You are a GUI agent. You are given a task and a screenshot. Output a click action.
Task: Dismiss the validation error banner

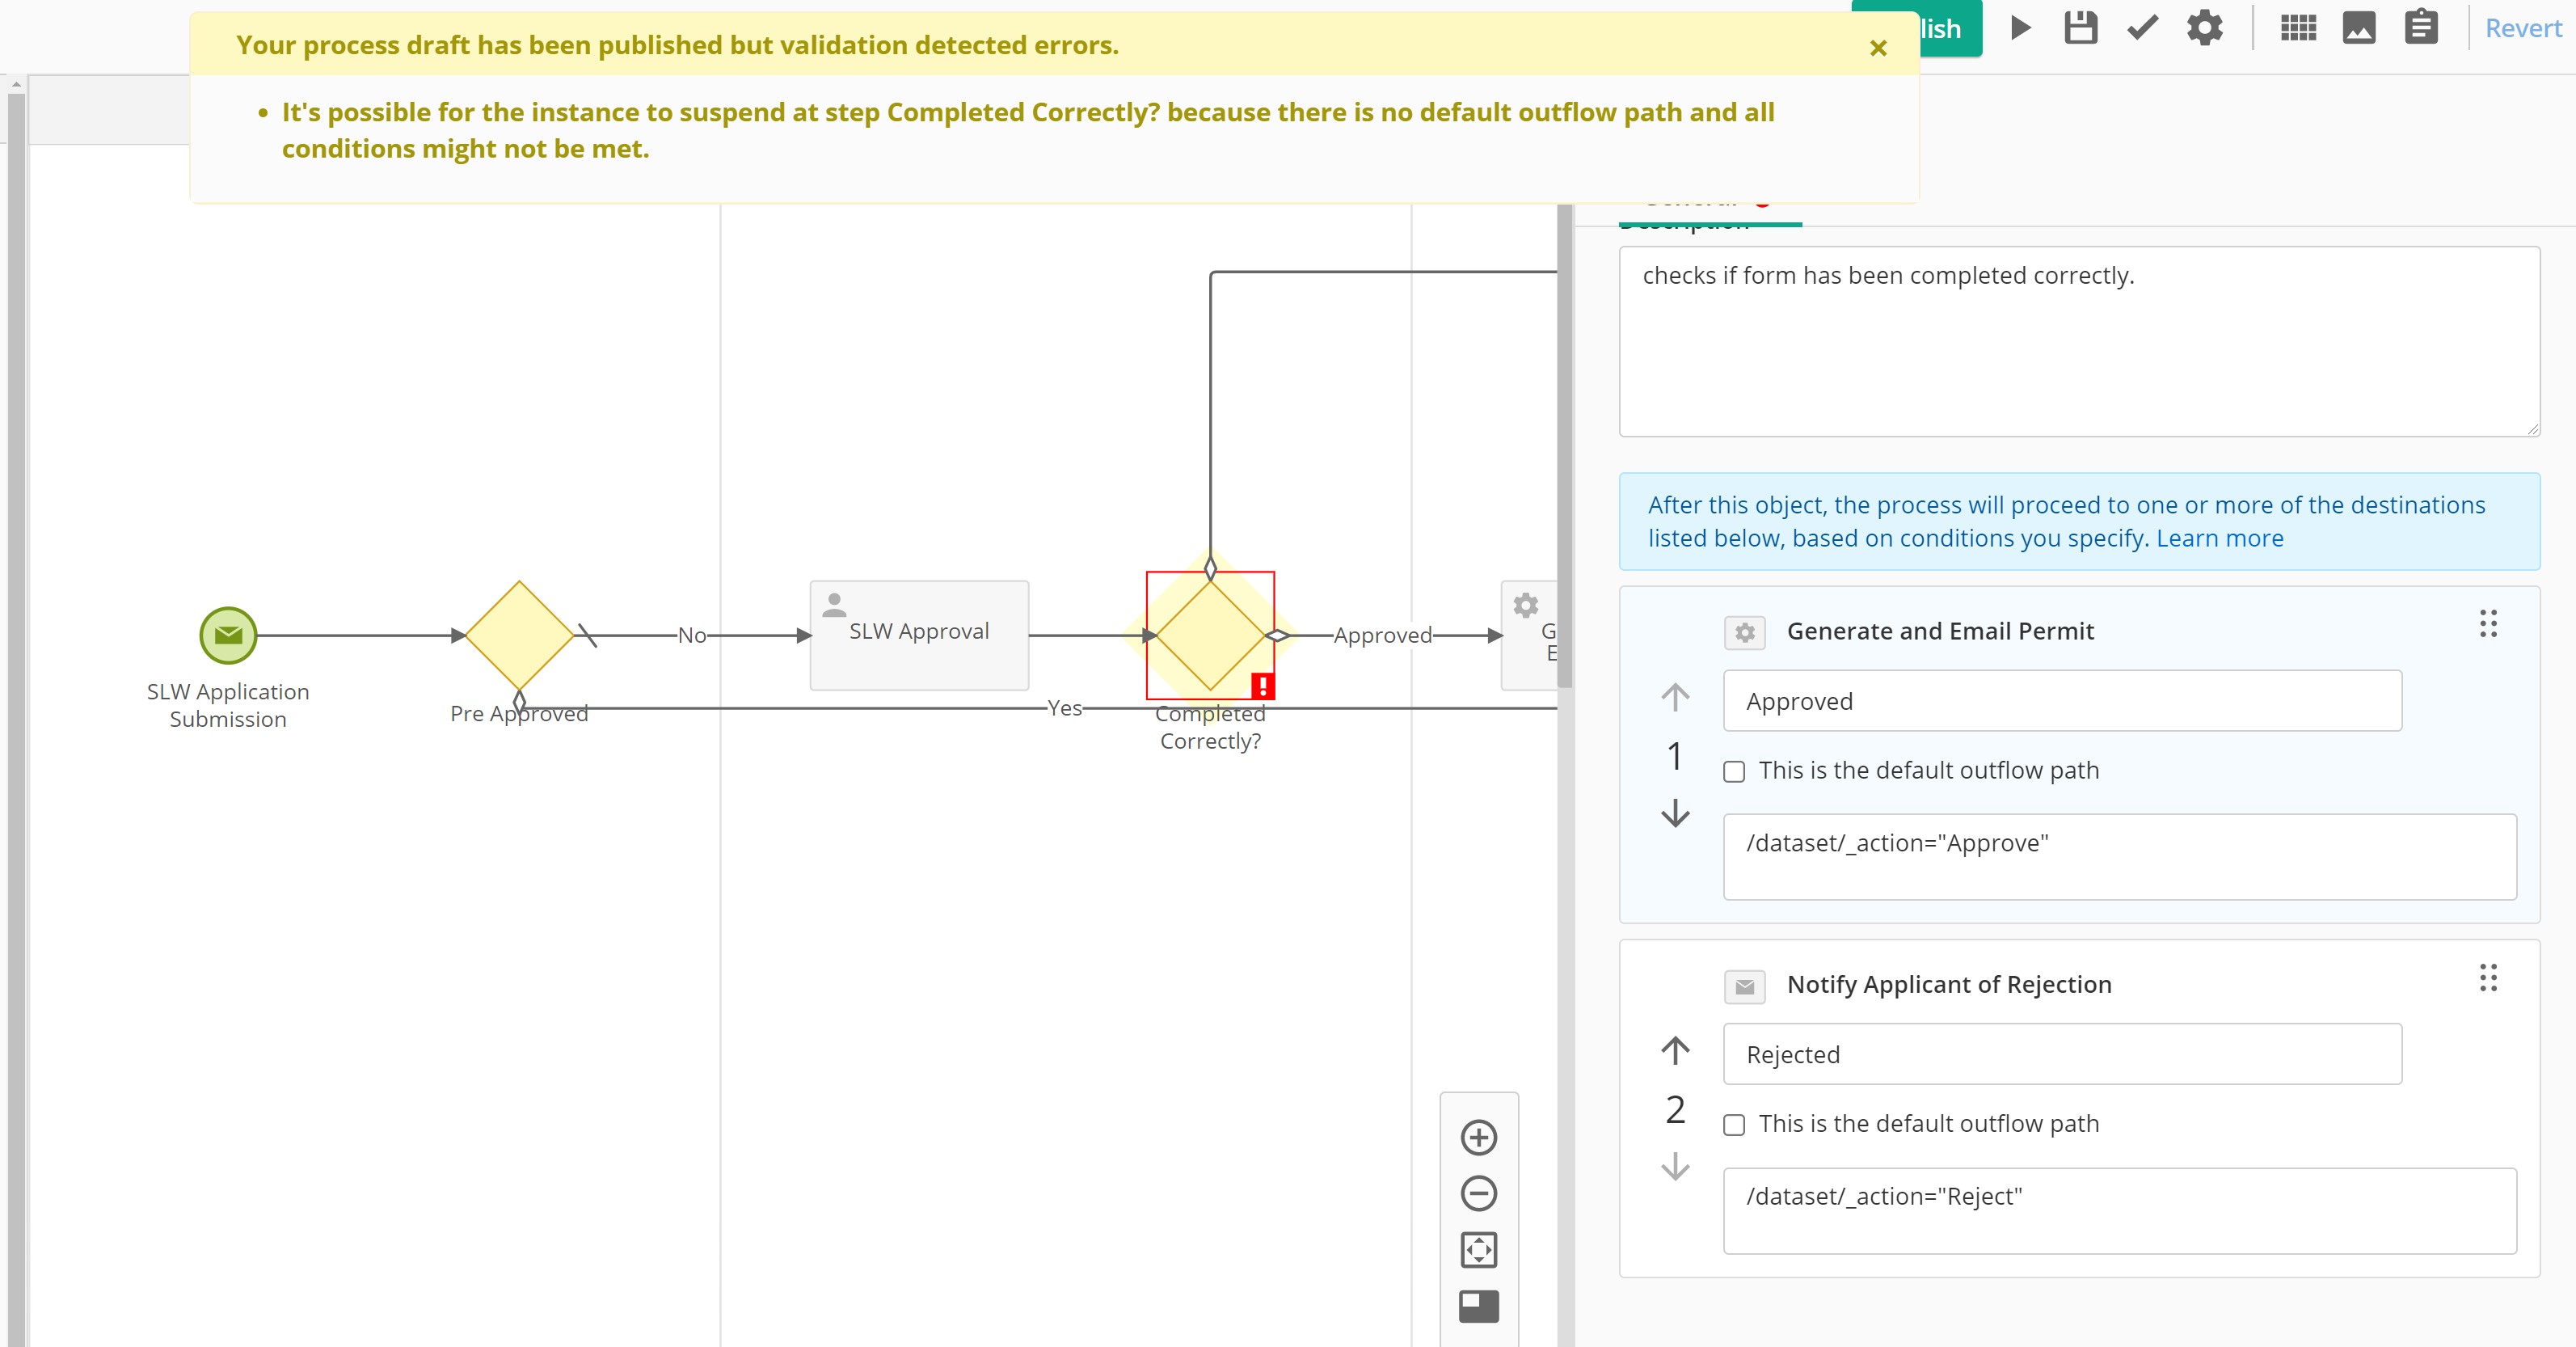[1878, 48]
